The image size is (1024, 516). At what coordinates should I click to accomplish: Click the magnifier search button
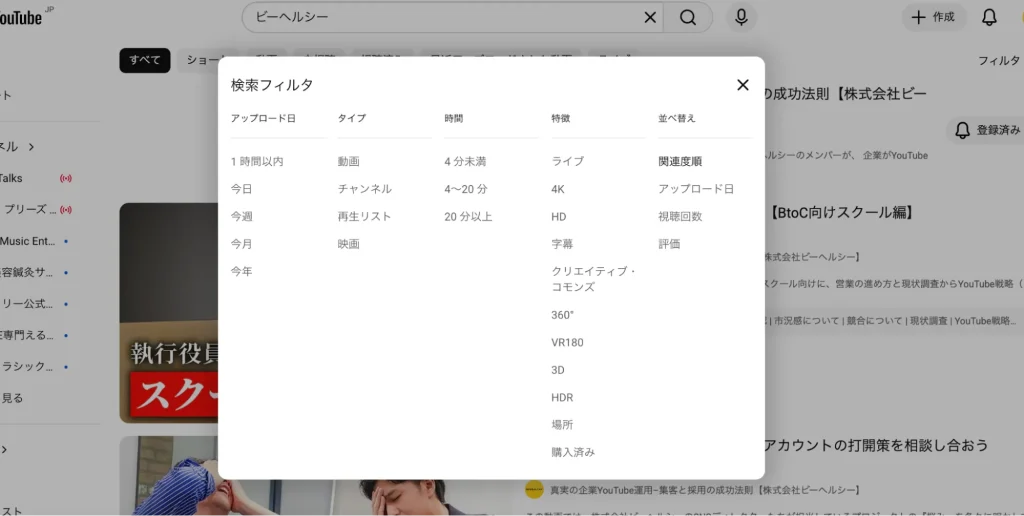[688, 17]
